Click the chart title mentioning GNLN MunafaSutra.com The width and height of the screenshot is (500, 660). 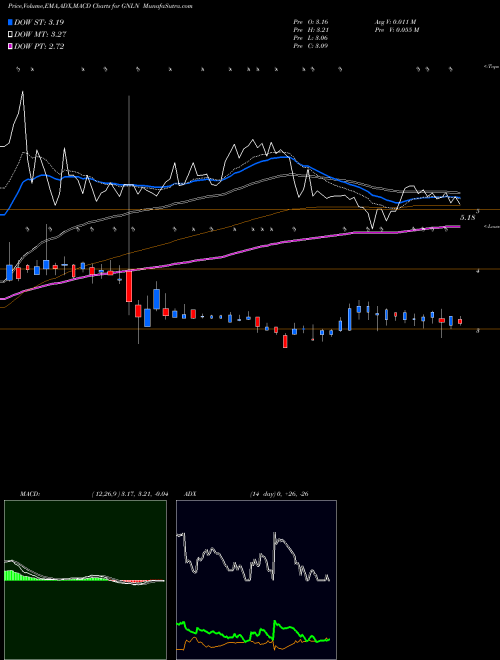click(x=100, y=6)
